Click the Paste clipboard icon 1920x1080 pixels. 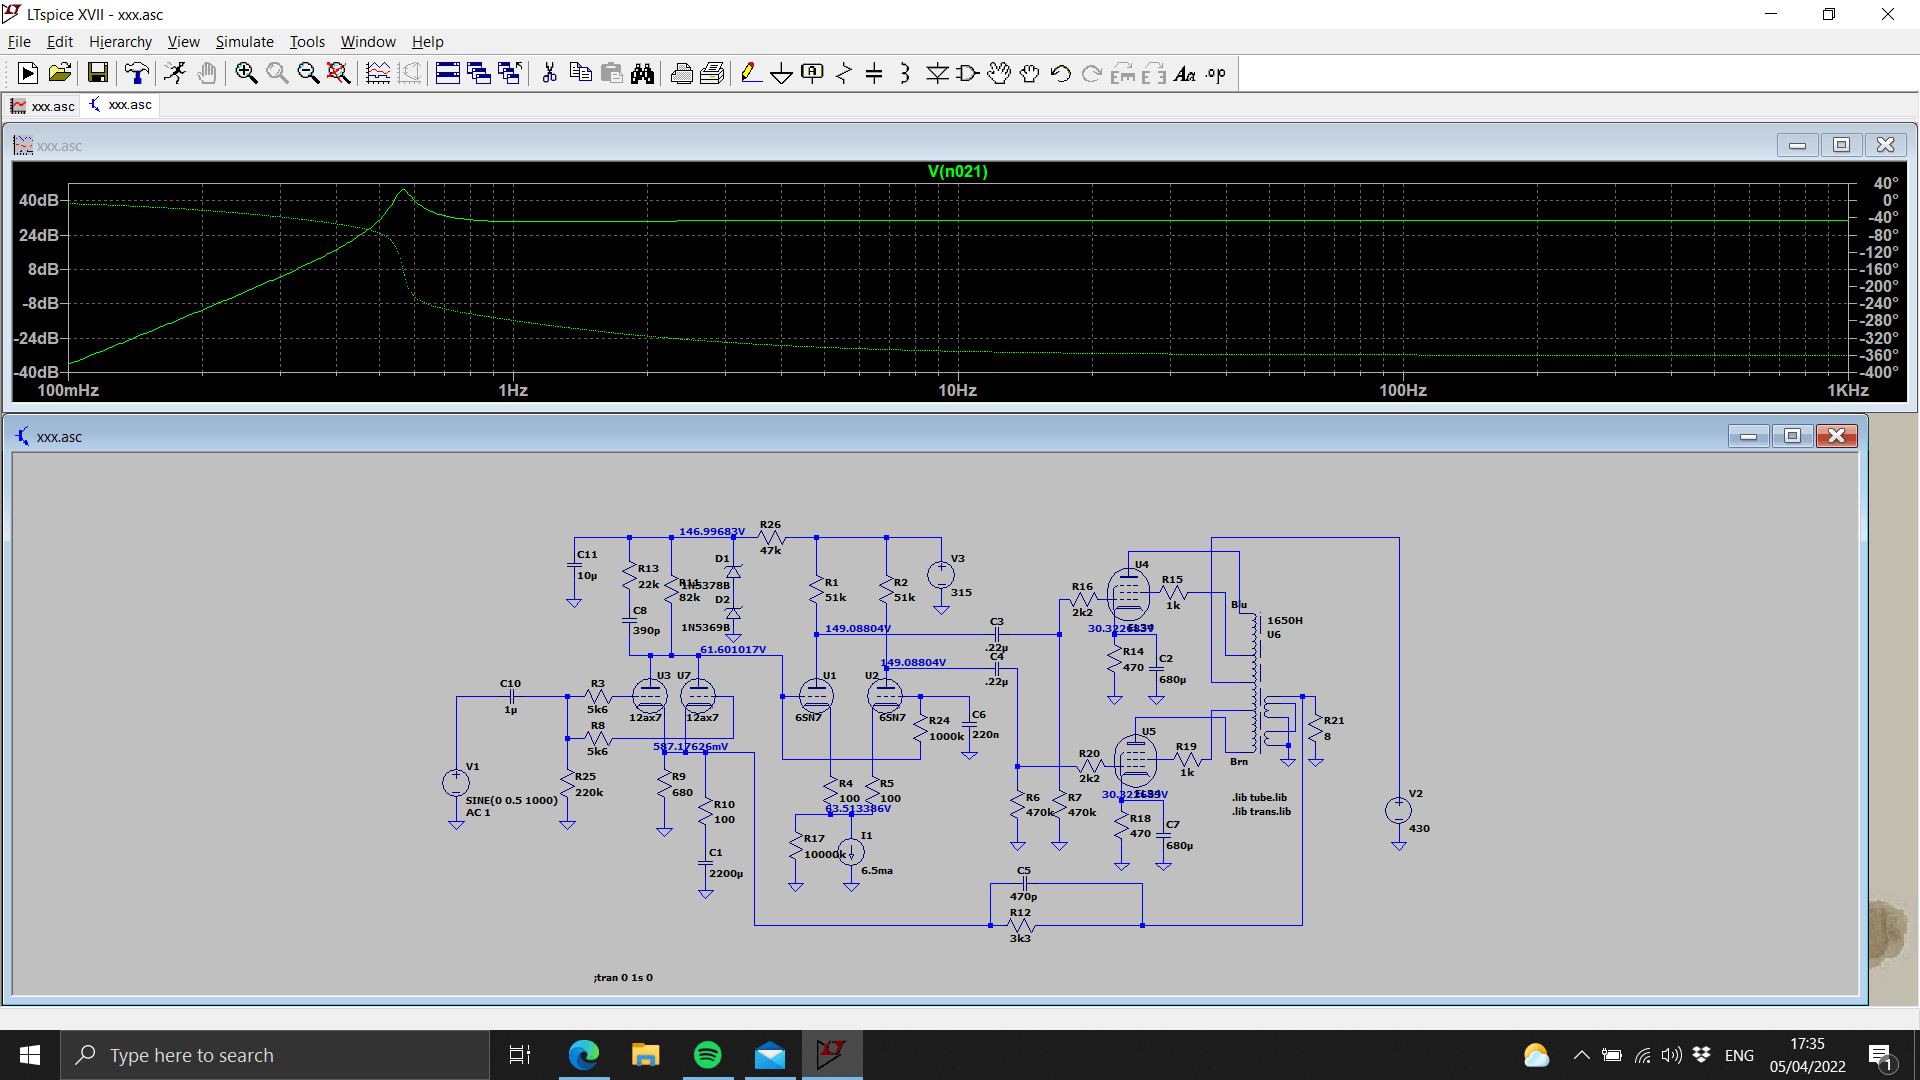pos(612,73)
